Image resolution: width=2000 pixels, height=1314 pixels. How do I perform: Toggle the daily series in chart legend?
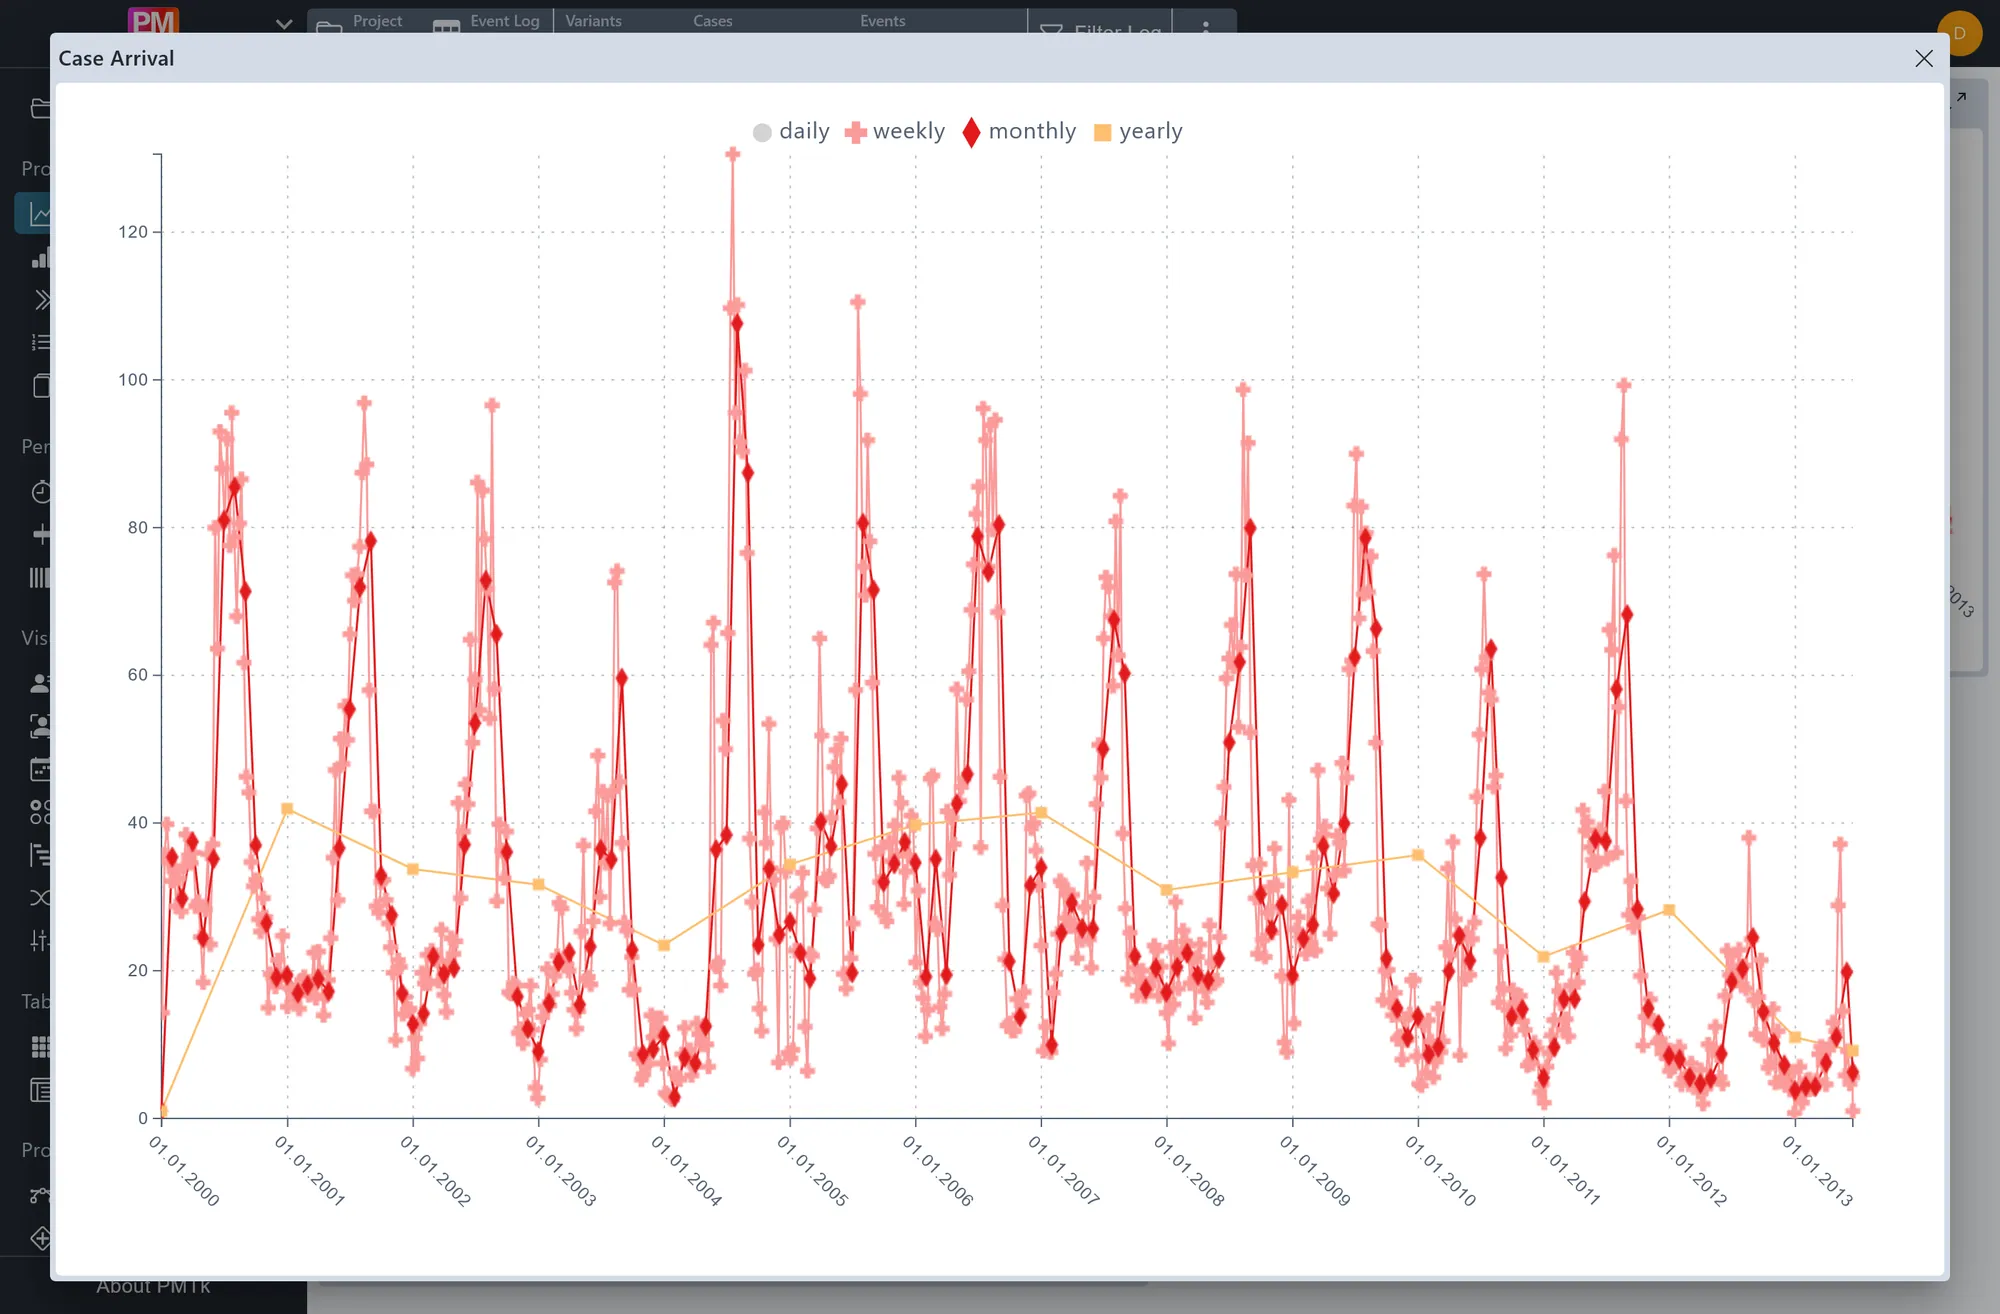791,131
